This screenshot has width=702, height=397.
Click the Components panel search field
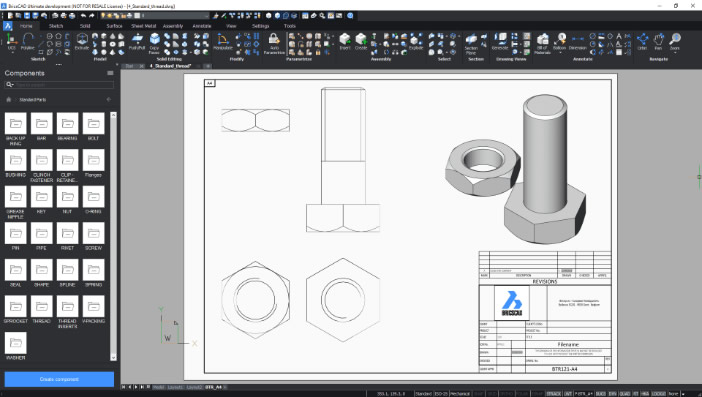(59, 84)
